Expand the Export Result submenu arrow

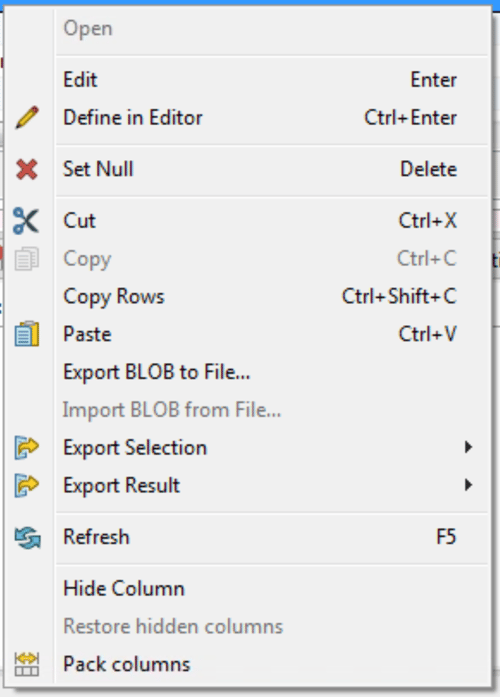pyautogui.click(x=468, y=485)
